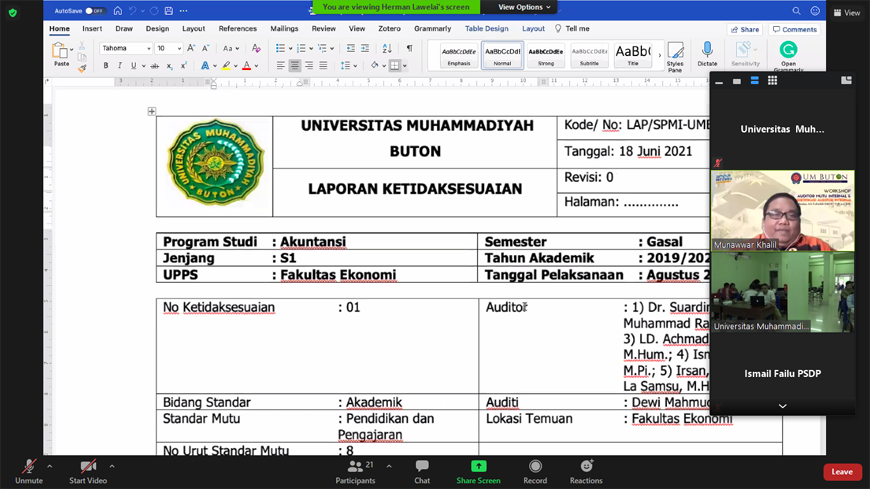Apply red font color
Screen dimensions: 870x489
(x=246, y=65)
